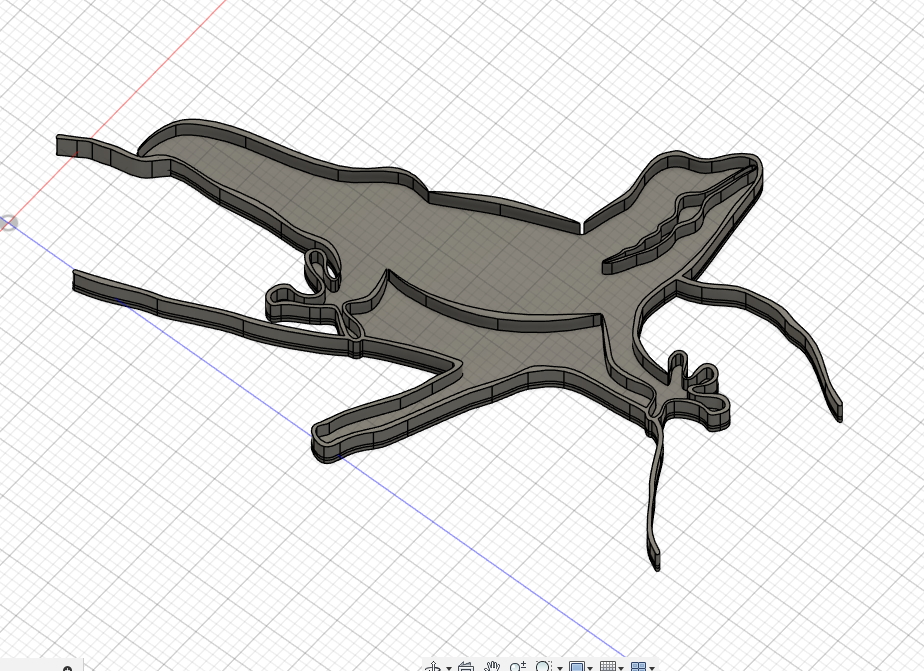Click the Look At tool icon
The height and width of the screenshot is (671, 924).
466,666
